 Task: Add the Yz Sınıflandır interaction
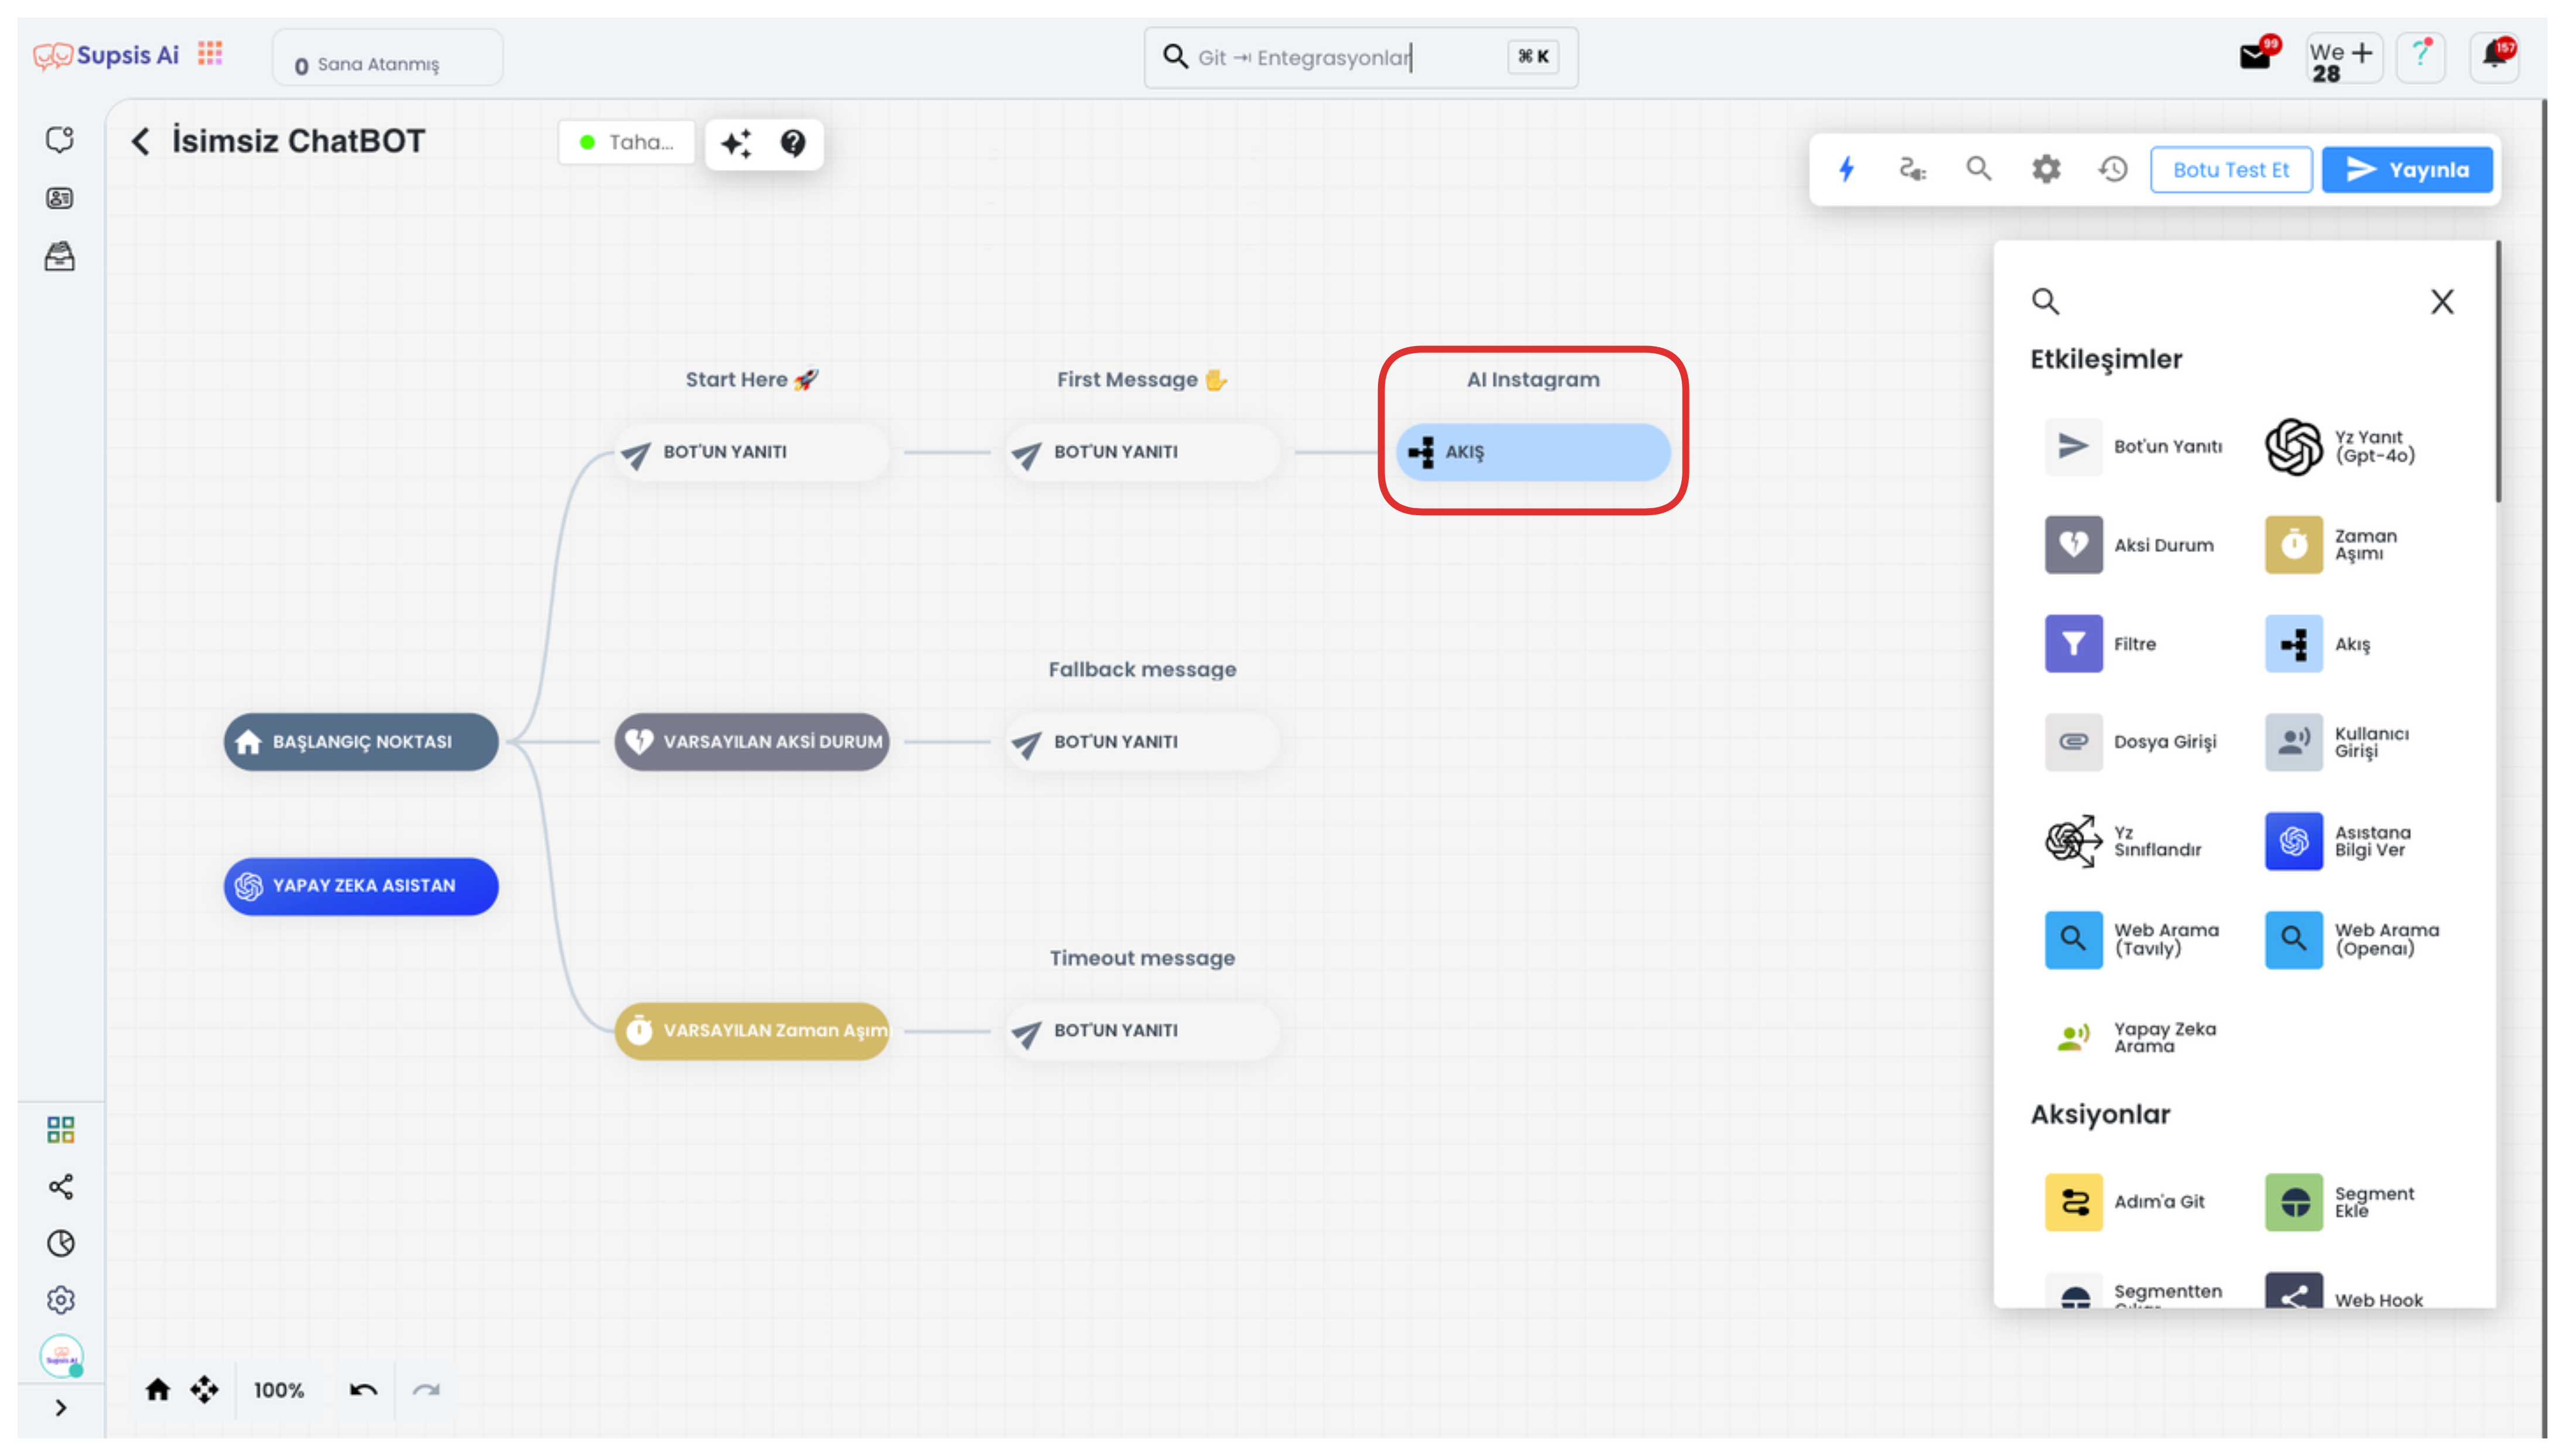point(2124,841)
